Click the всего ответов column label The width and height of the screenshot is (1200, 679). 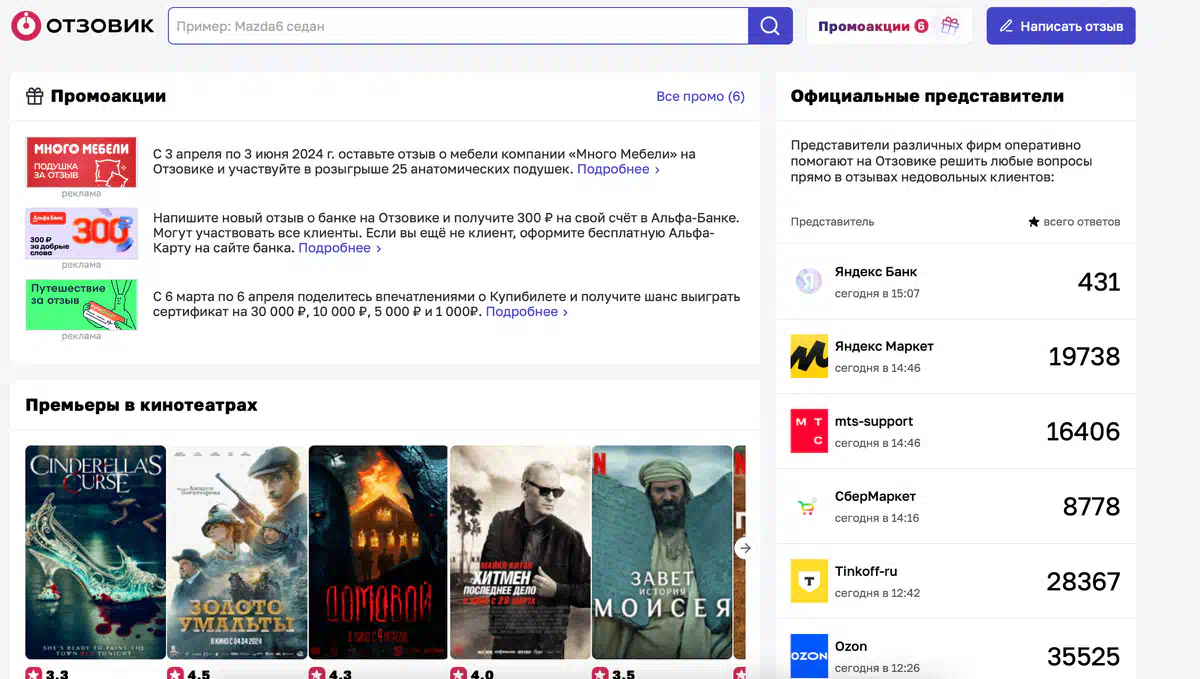[1074, 222]
